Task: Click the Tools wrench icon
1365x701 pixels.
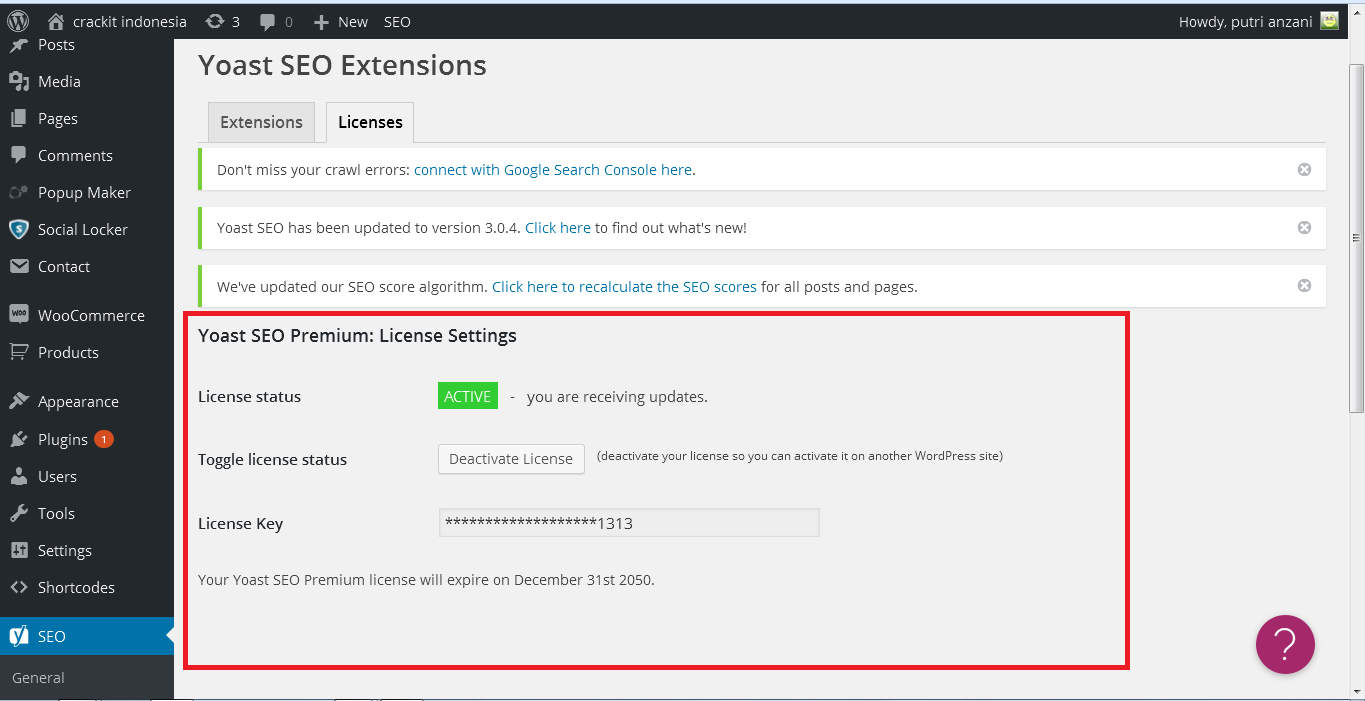Action: coord(18,514)
